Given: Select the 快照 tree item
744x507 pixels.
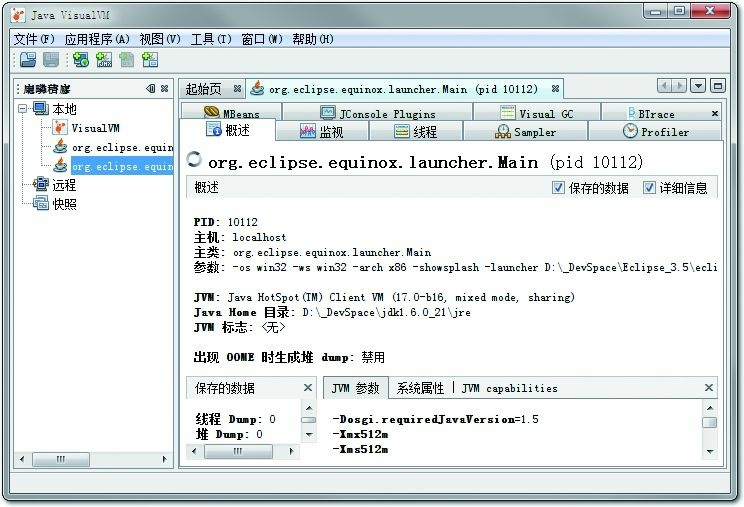Looking at the screenshot, I should click(x=64, y=203).
